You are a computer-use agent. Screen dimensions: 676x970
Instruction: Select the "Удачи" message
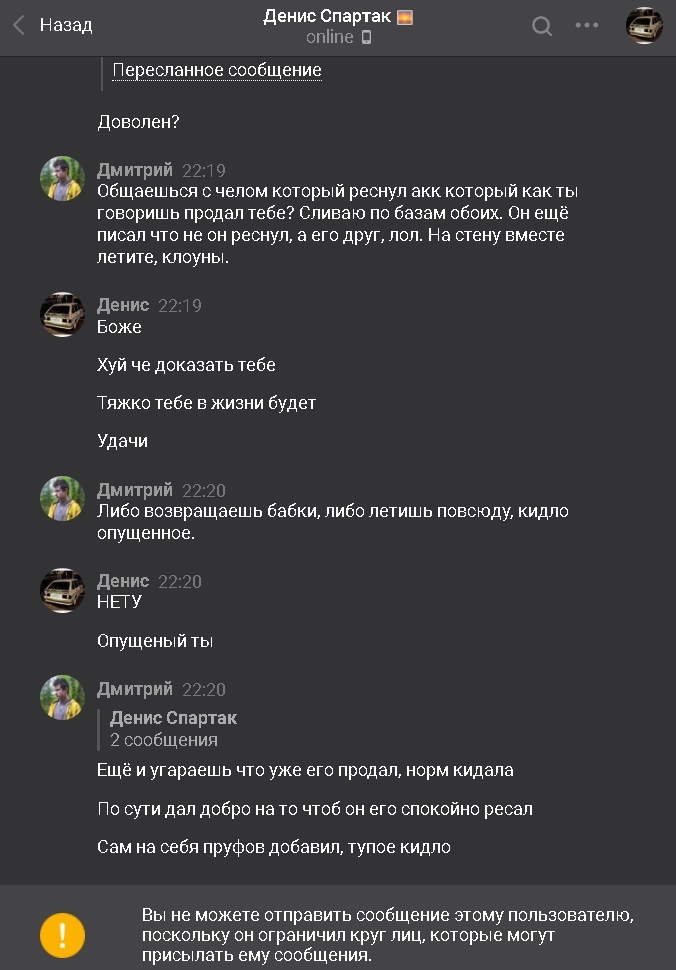coord(122,441)
